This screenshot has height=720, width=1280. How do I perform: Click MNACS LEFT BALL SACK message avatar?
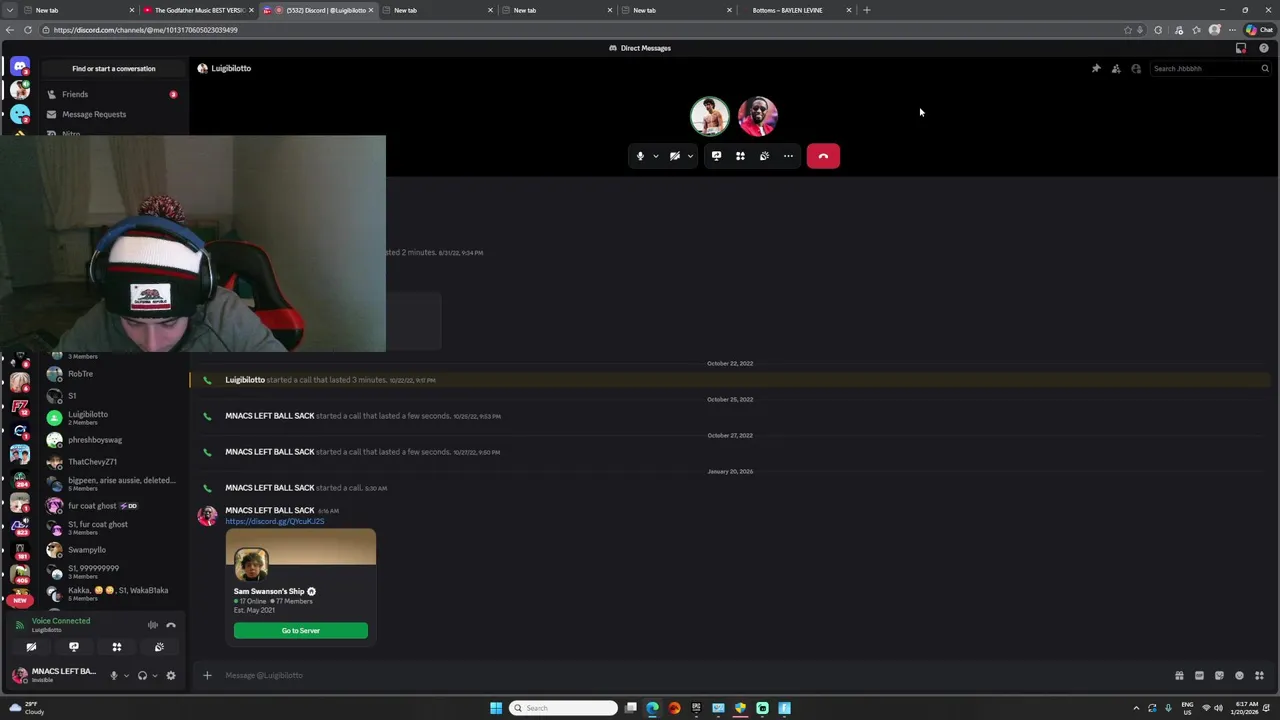pos(207,516)
